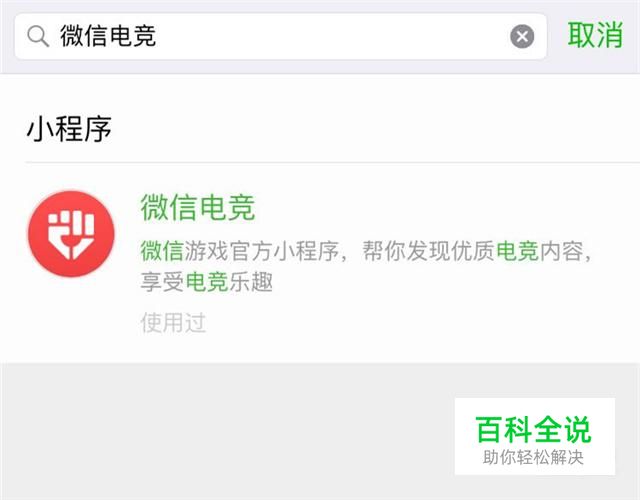Image resolution: width=640 pixels, height=500 pixels.
Task: Tap the empty gray area below the results
Action: (x=224, y=431)
